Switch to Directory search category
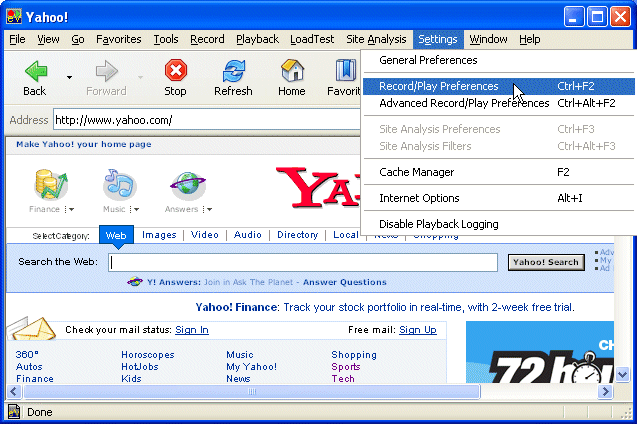Image resolution: width=637 pixels, height=424 pixels. click(297, 235)
